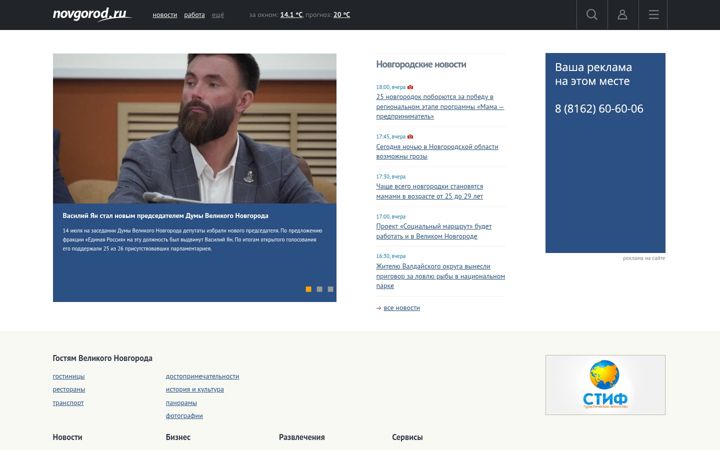Open the «новости» header menu item

pos(165,15)
